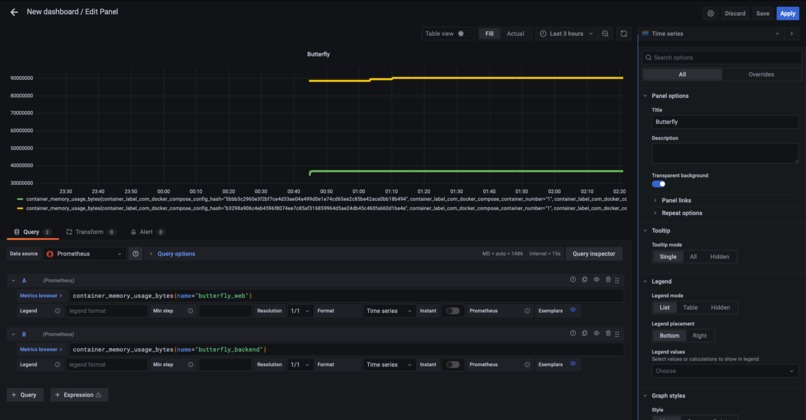806x420 pixels.
Task: Duplicate query A
Action: [x=584, y=280]
